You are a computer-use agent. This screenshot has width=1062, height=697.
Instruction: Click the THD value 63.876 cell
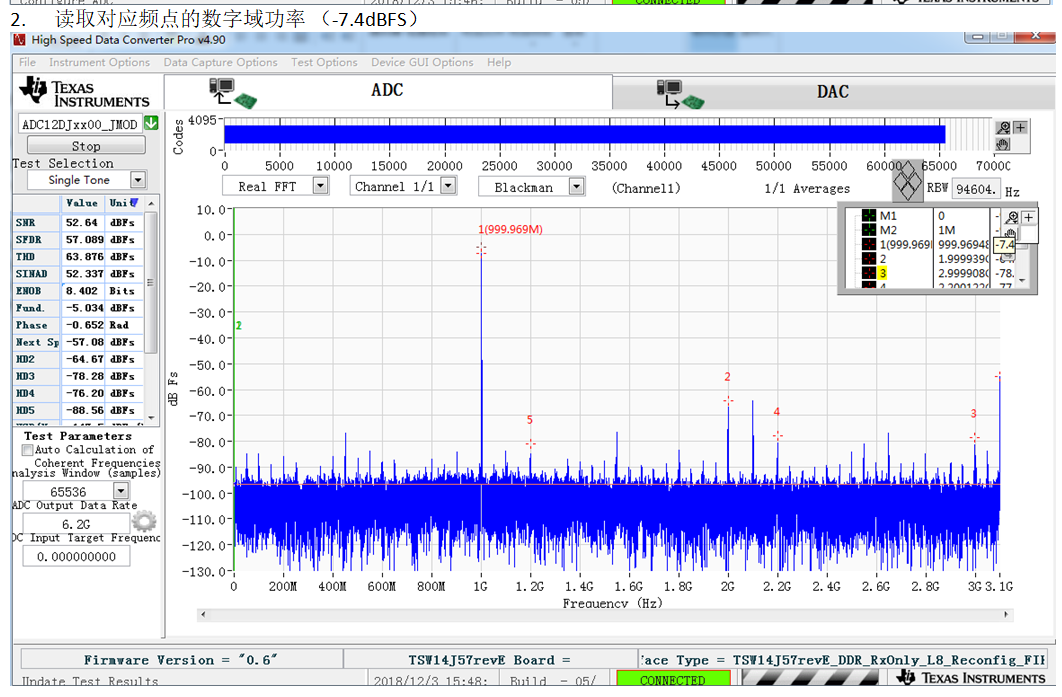[83, 257]
